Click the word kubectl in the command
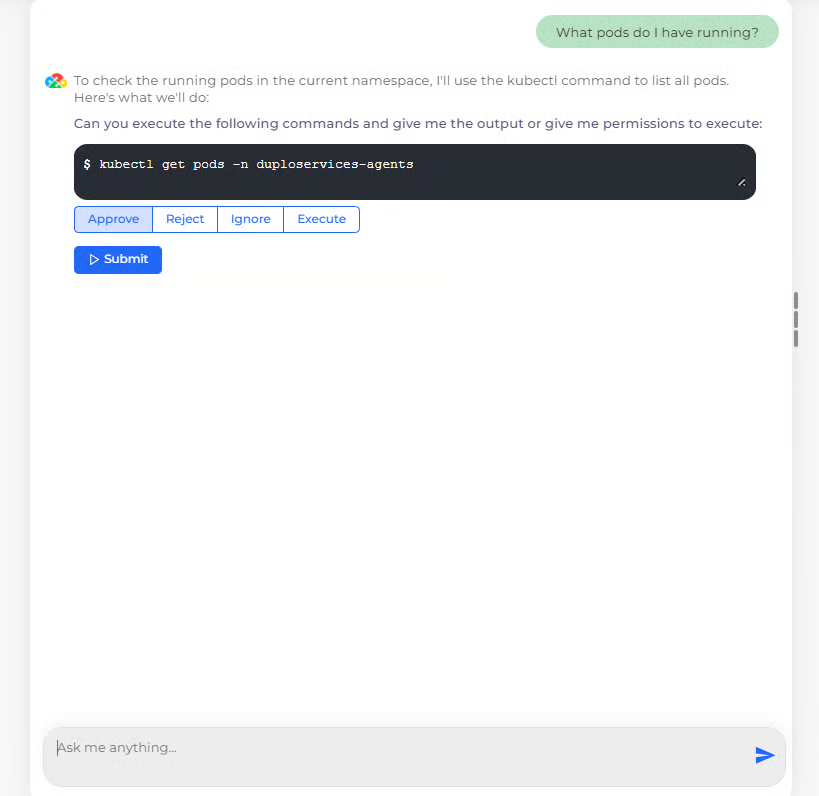This screenshot has width=819, height=796. pyautogui.click(x=126, y=164)
